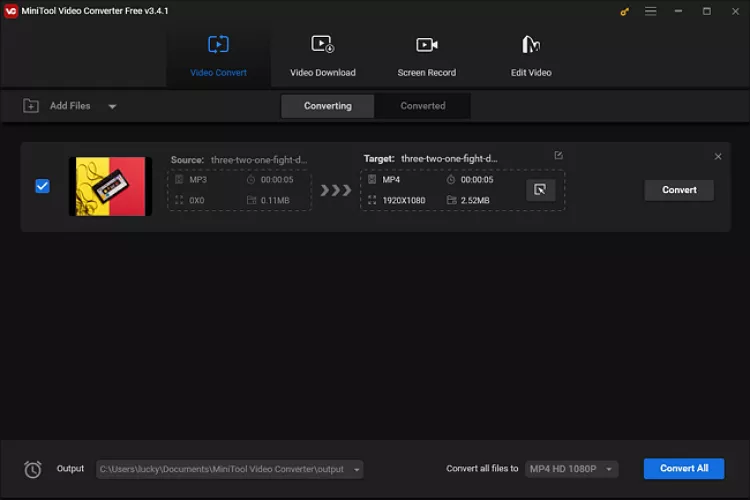750x500 pixels.
Task: Uncheck the file selection checkbox
Action: pyautogui.click(x=43, y=186)
